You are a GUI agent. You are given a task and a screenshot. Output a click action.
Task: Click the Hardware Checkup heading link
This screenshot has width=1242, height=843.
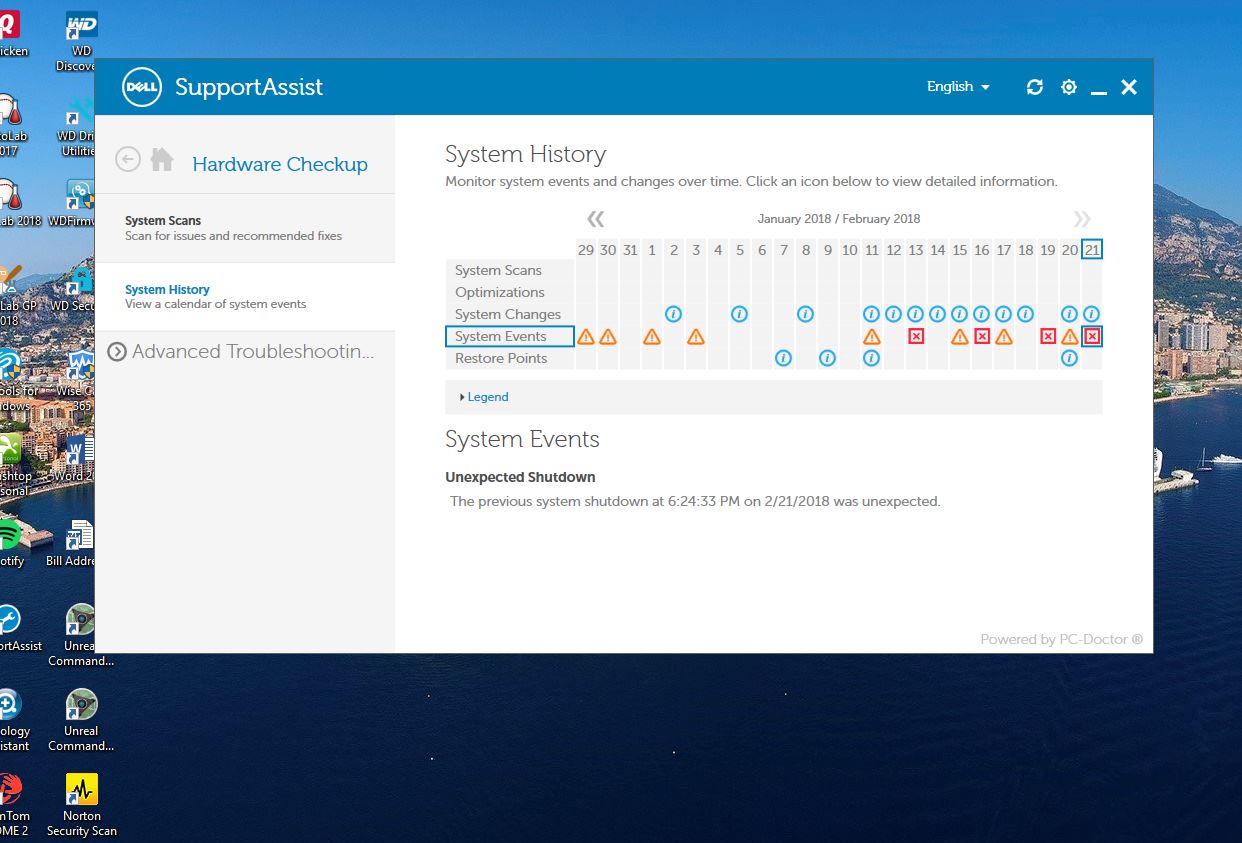tap(280, 164)
